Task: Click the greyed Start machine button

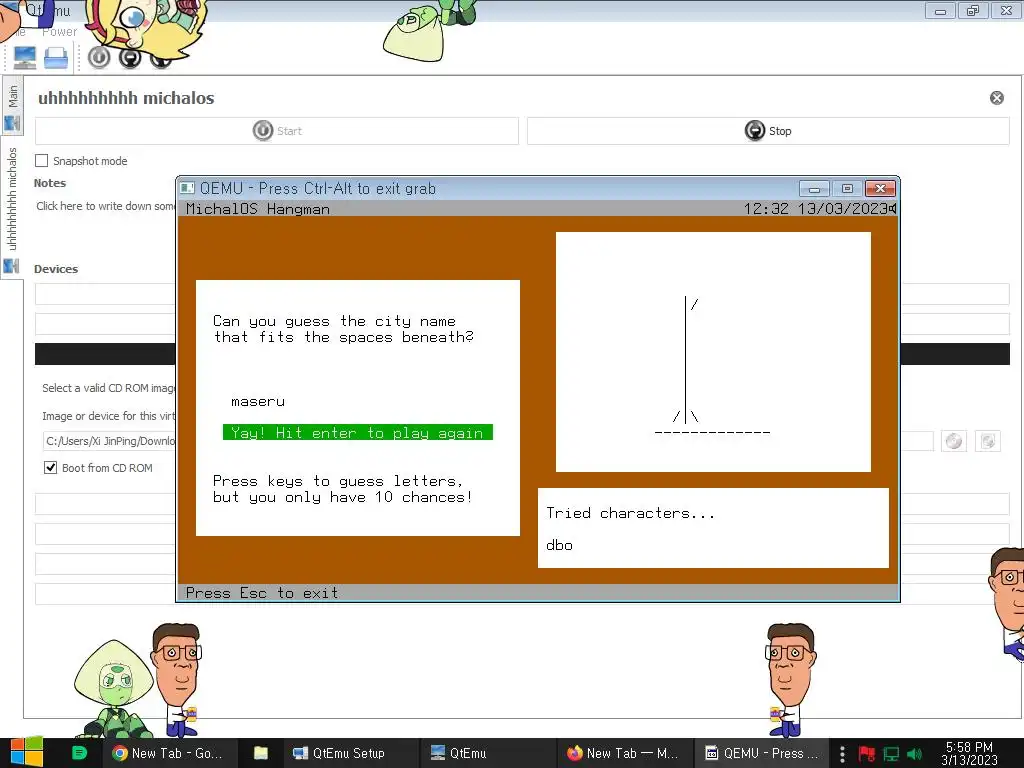Action: tap(277, 131)
